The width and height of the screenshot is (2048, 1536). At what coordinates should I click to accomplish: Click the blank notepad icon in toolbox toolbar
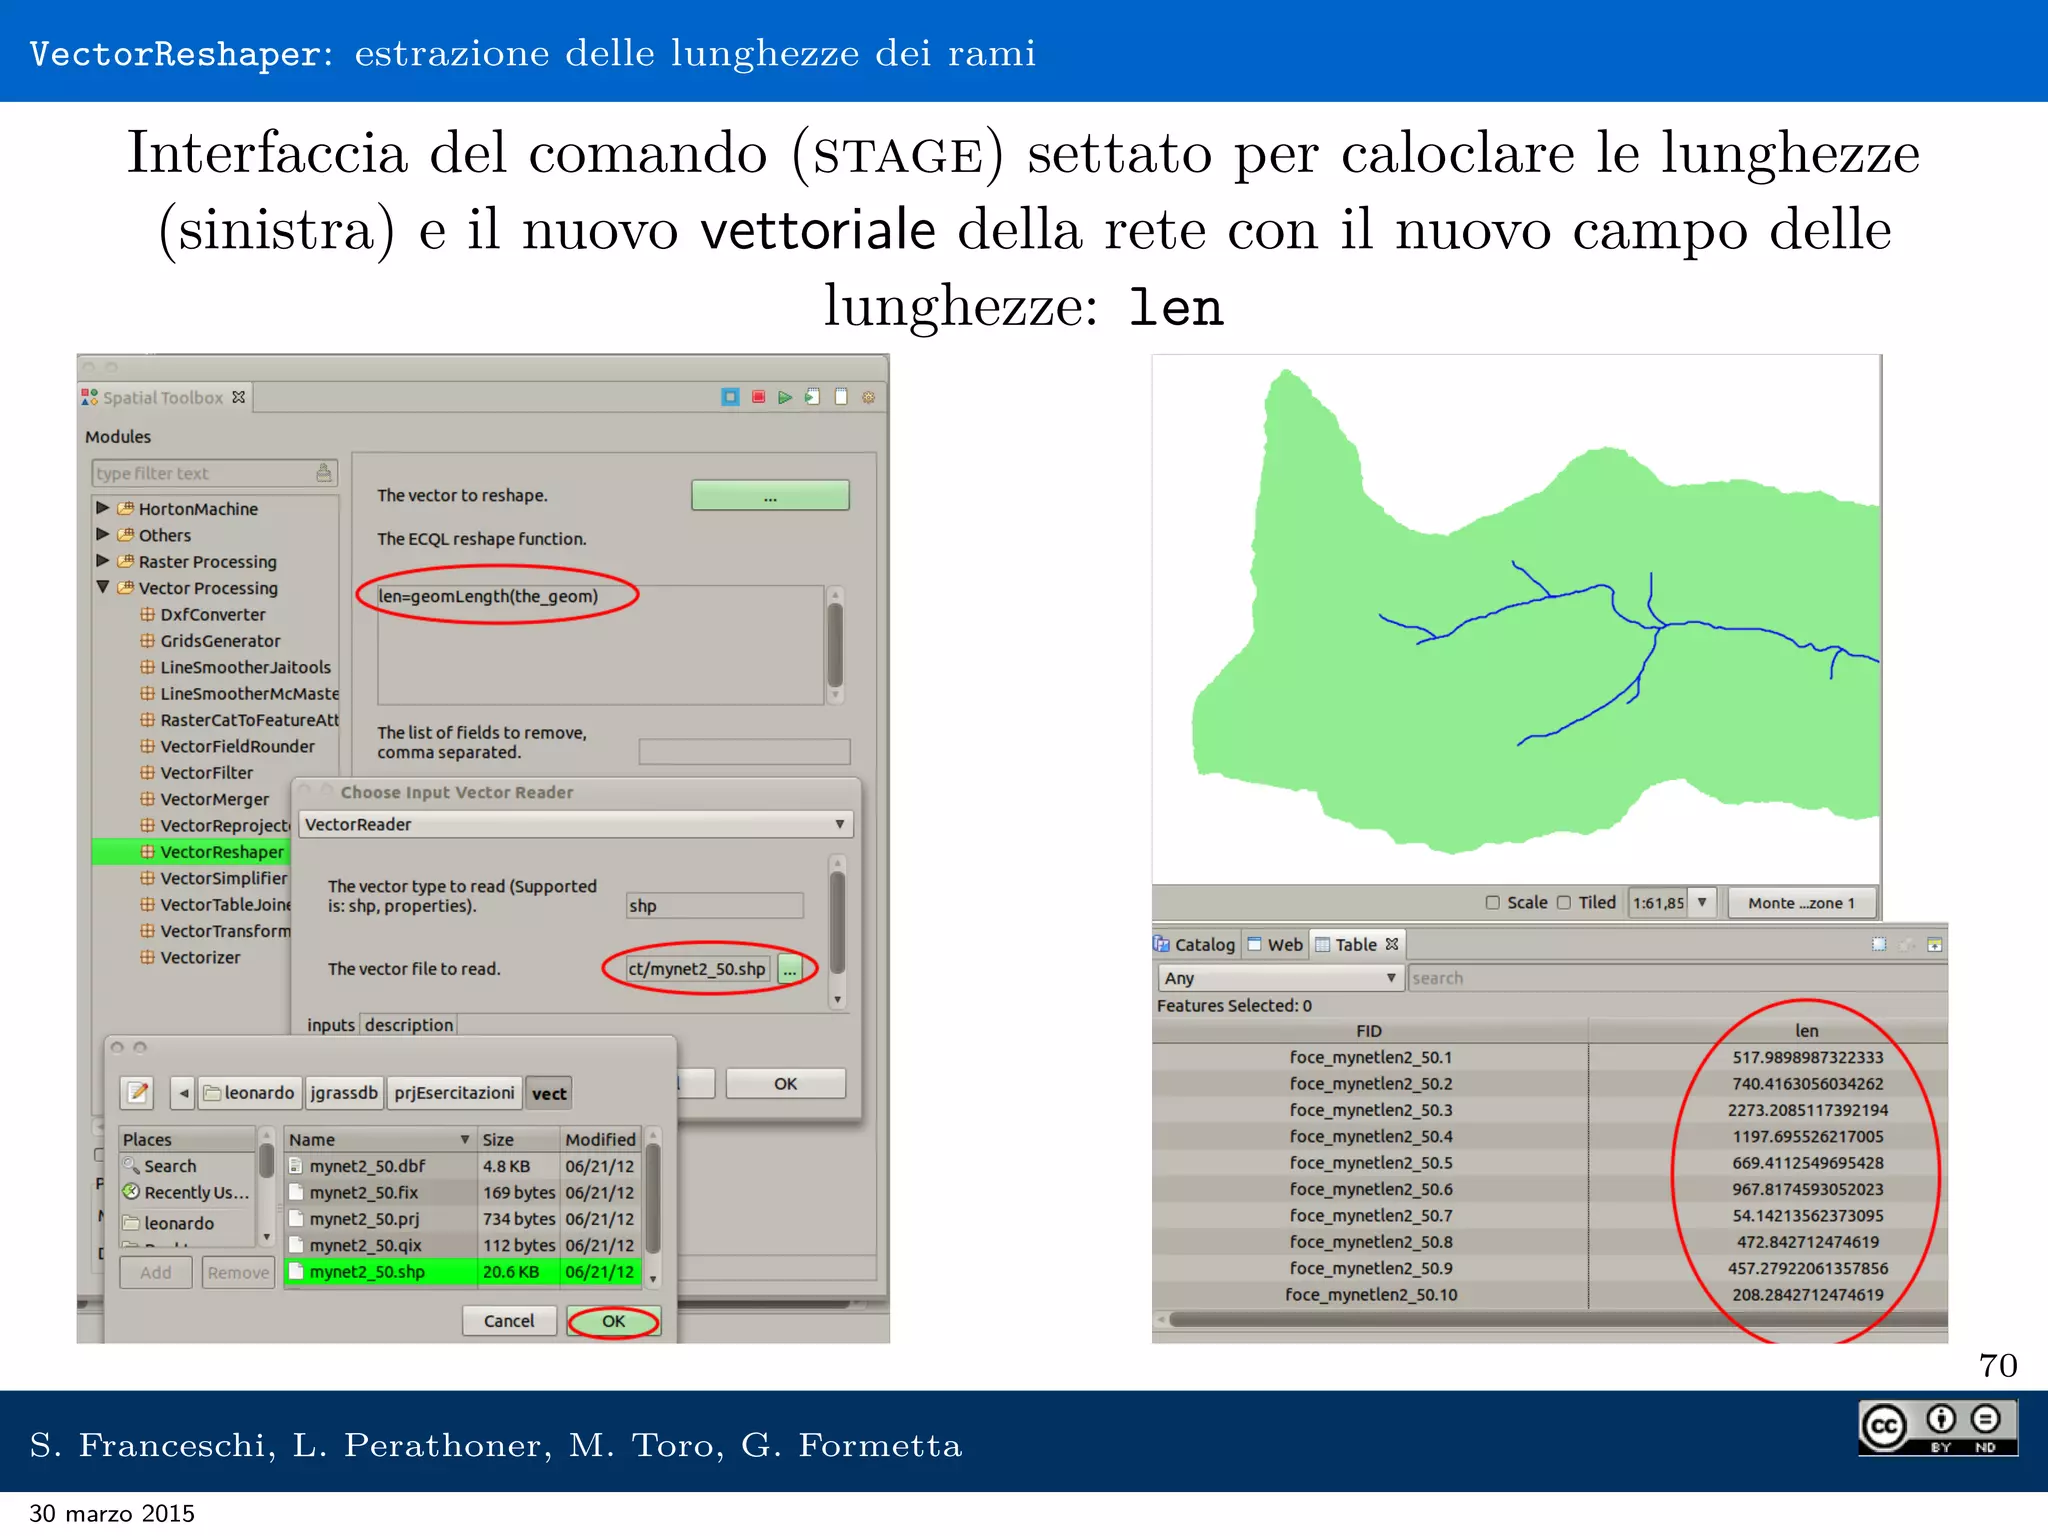click(841, 397)
